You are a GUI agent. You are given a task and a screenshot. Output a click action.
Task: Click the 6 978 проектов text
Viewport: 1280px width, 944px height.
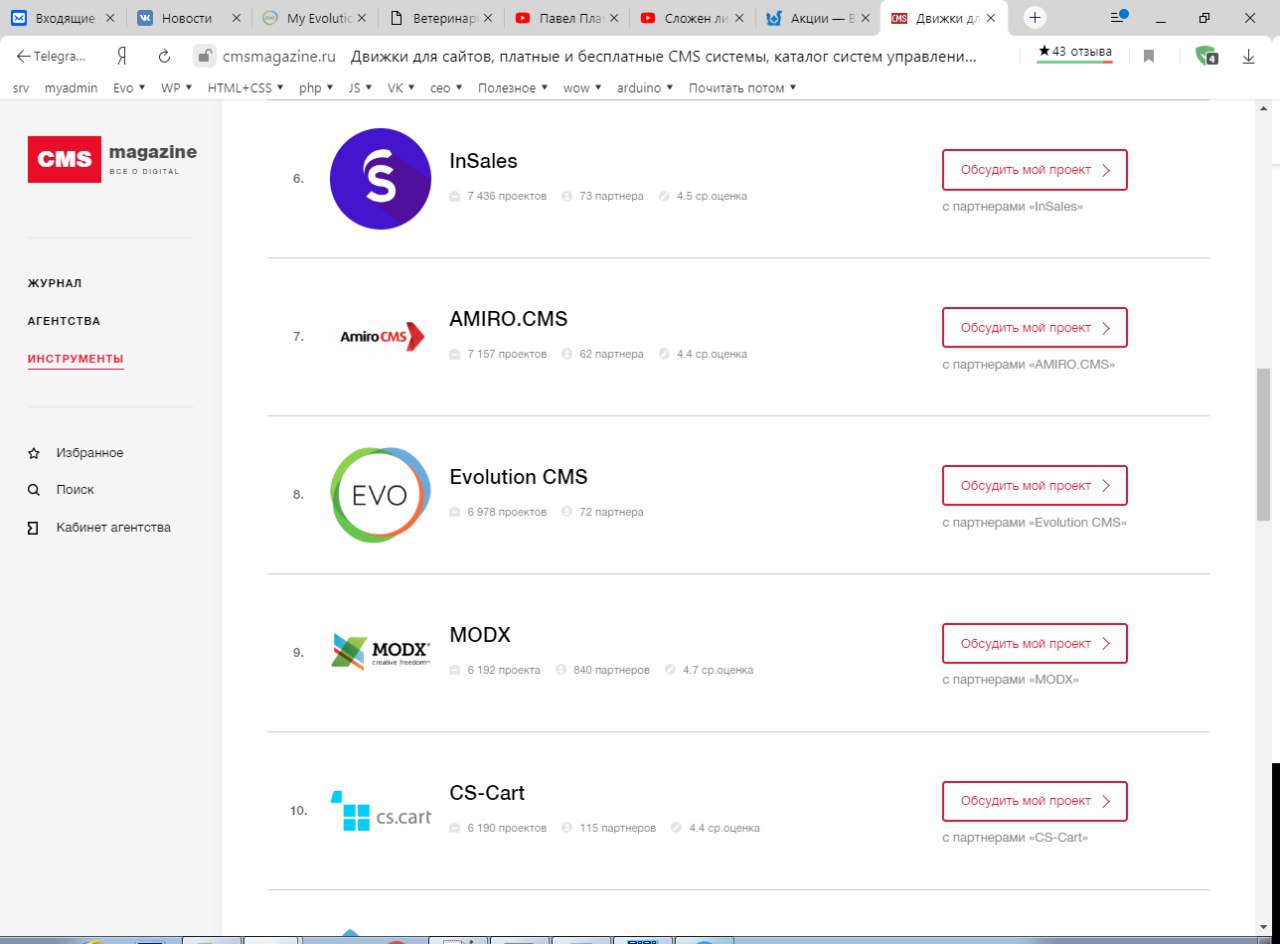click(x=507, y=512)
